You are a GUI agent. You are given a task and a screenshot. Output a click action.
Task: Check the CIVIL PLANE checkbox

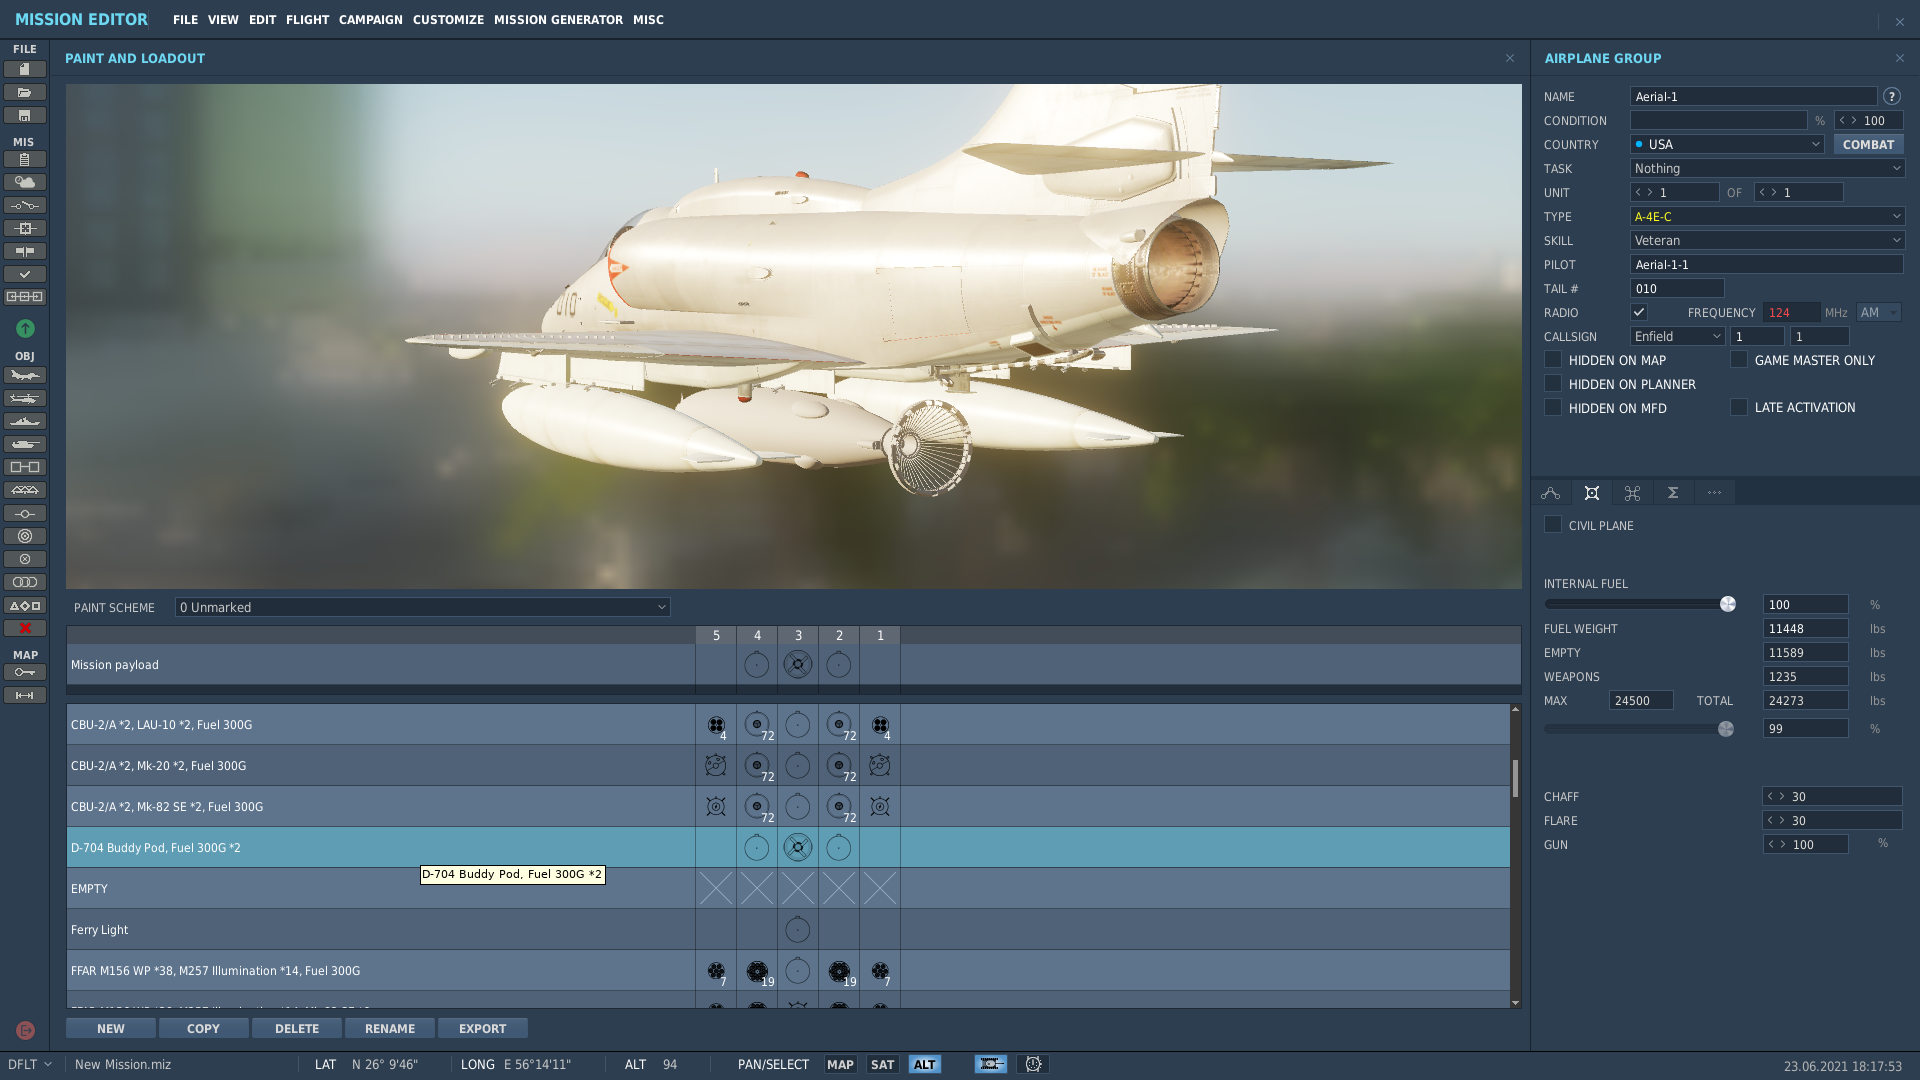point(1553,524)
